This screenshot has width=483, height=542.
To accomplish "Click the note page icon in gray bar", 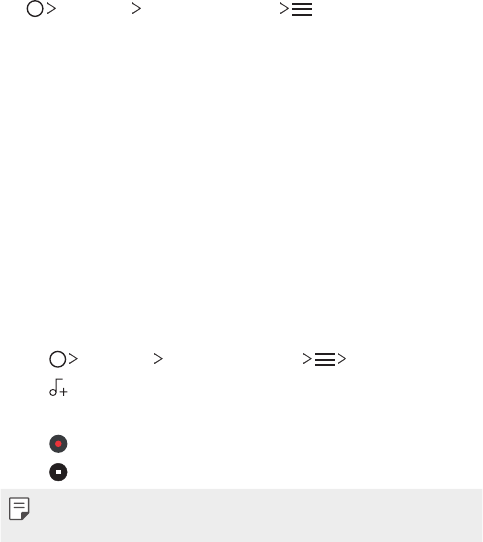I will coord(19,508).
